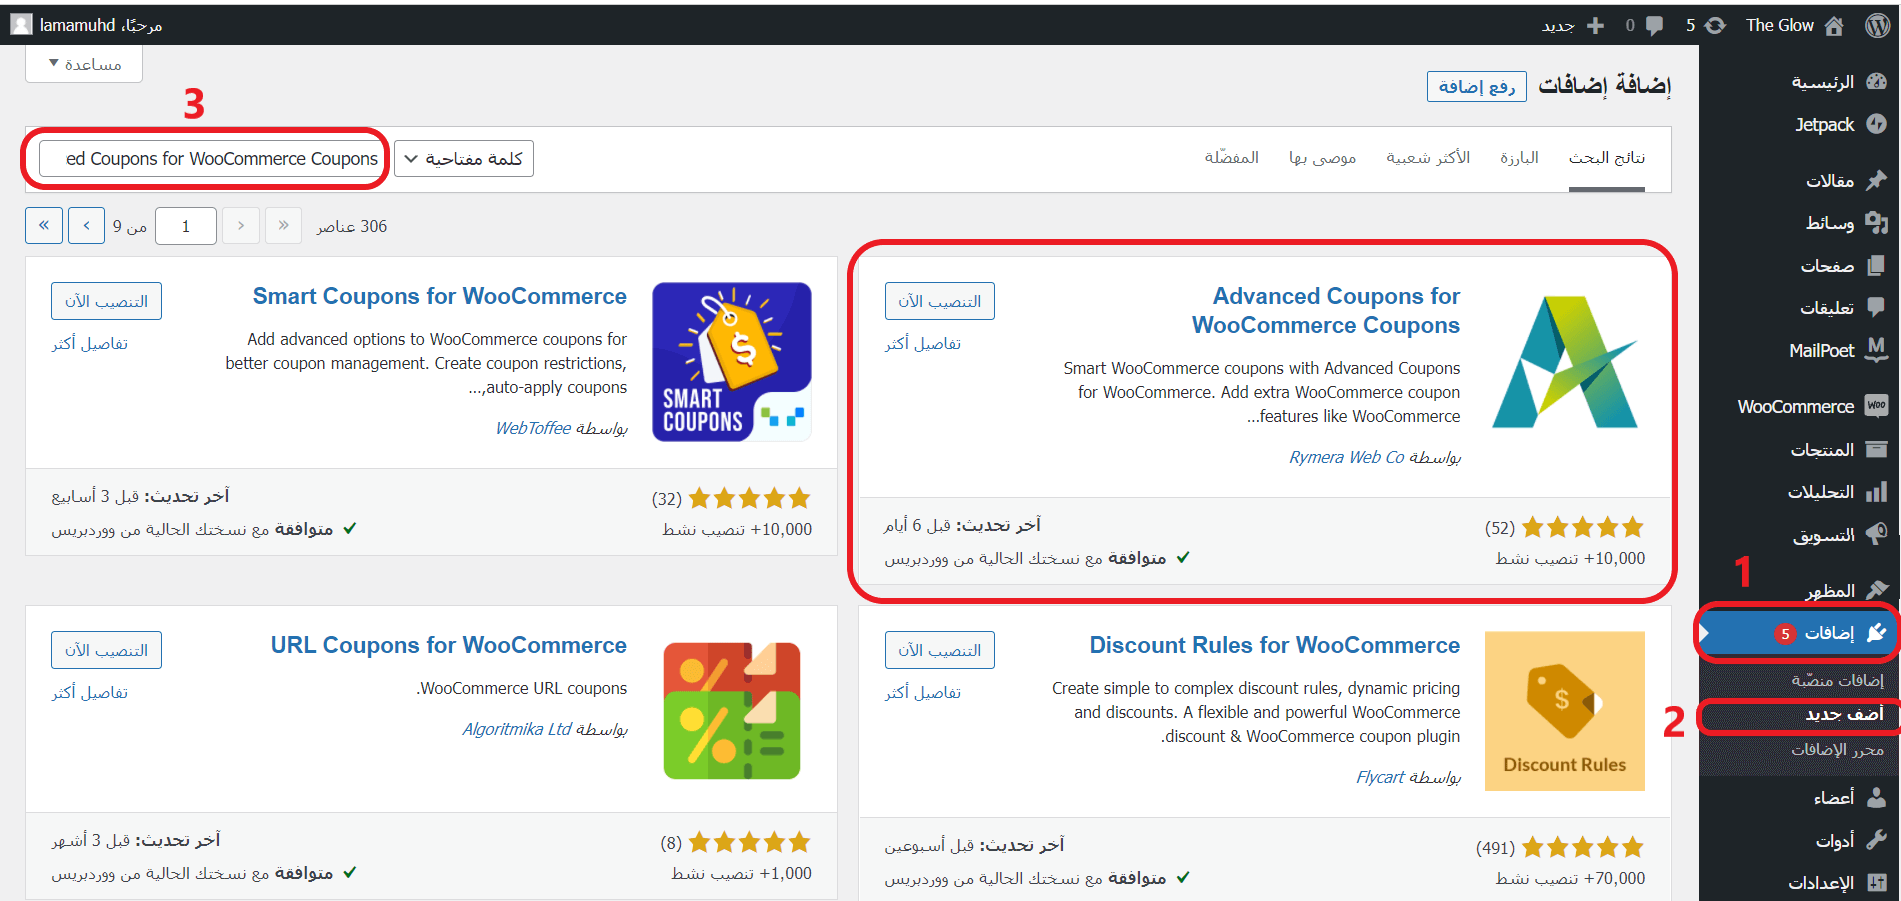This screenshot has width=1901, height=901.
Task: Open محرر الإضافات submenu item
Action: point(1837,749)
